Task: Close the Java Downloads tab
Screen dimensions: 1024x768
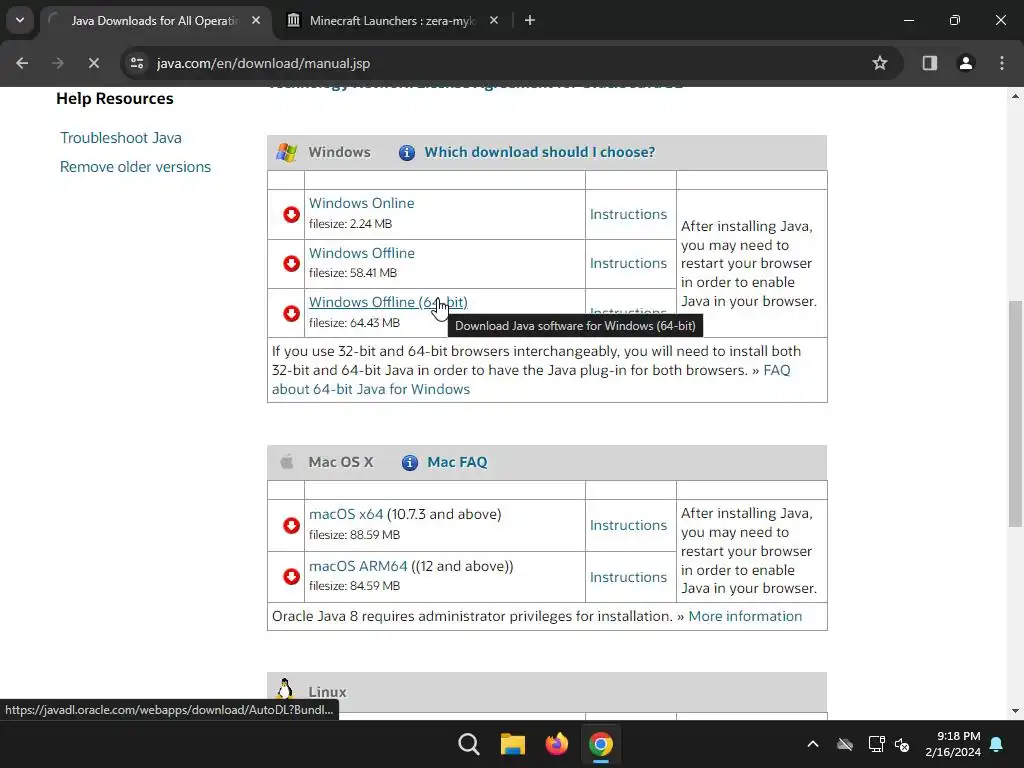Action: pyautogui.click(x=256, y=20)
